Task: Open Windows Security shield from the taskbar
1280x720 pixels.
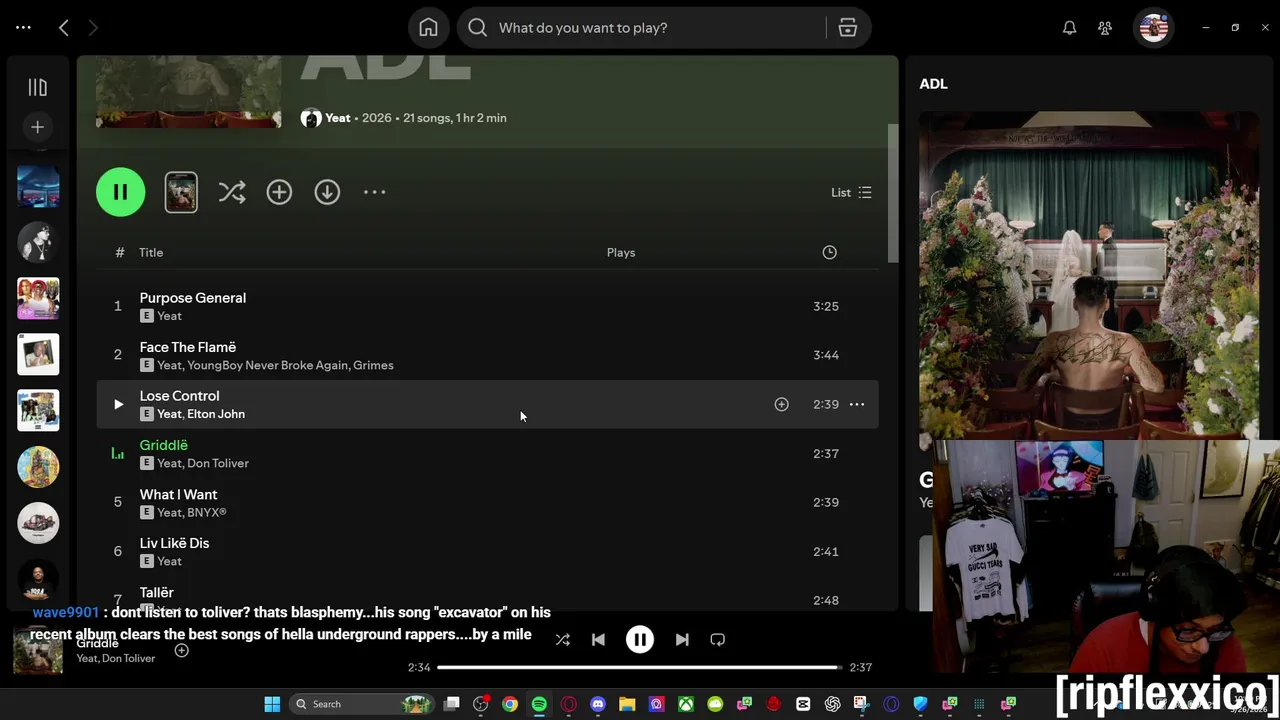Action: [920, 704]
